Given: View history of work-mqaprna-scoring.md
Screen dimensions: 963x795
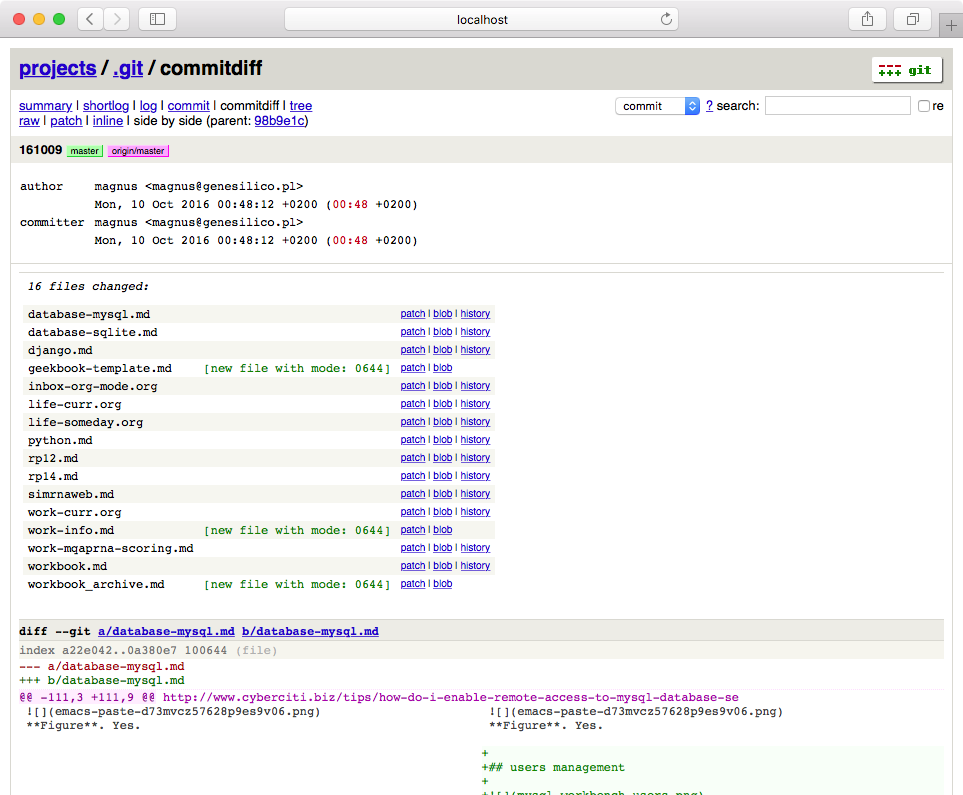Looking at the screenshot, I should click(x=475, y=548).
